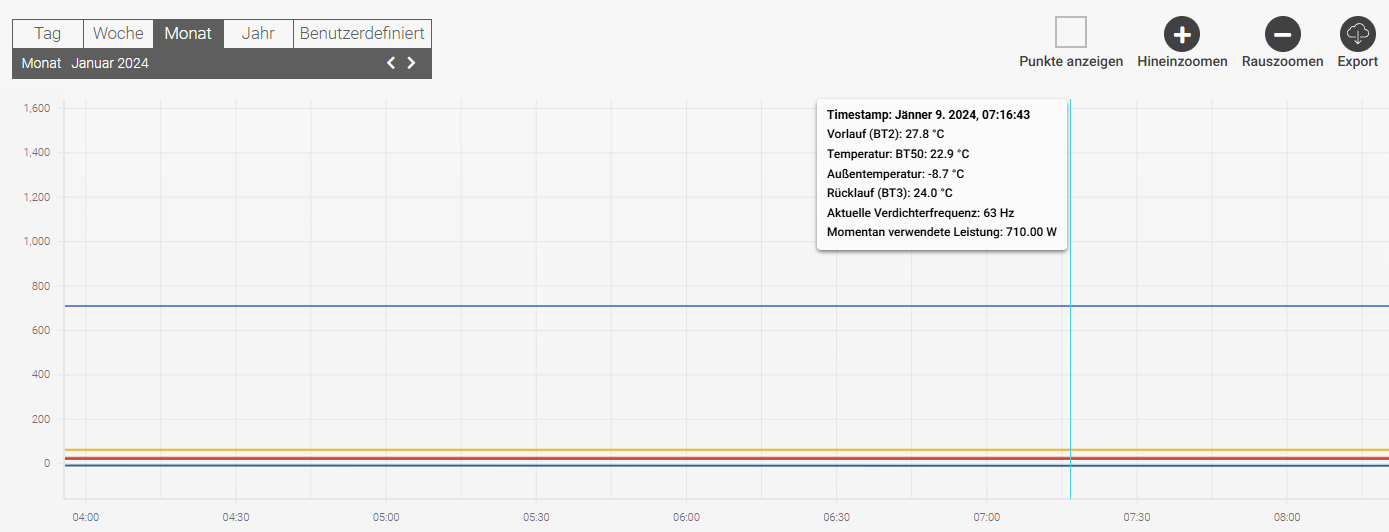
Task: Click the 06:00 time axis label
Action: [x=686, y=517]
